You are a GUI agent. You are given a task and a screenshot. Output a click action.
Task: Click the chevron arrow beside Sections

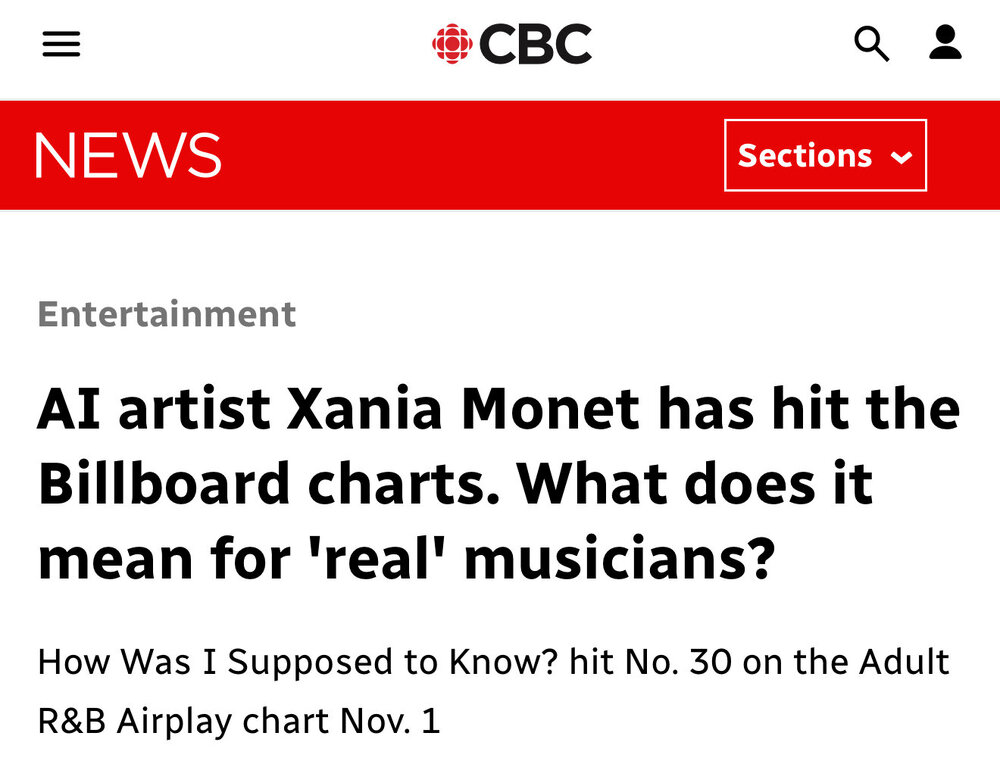point(901,157)
